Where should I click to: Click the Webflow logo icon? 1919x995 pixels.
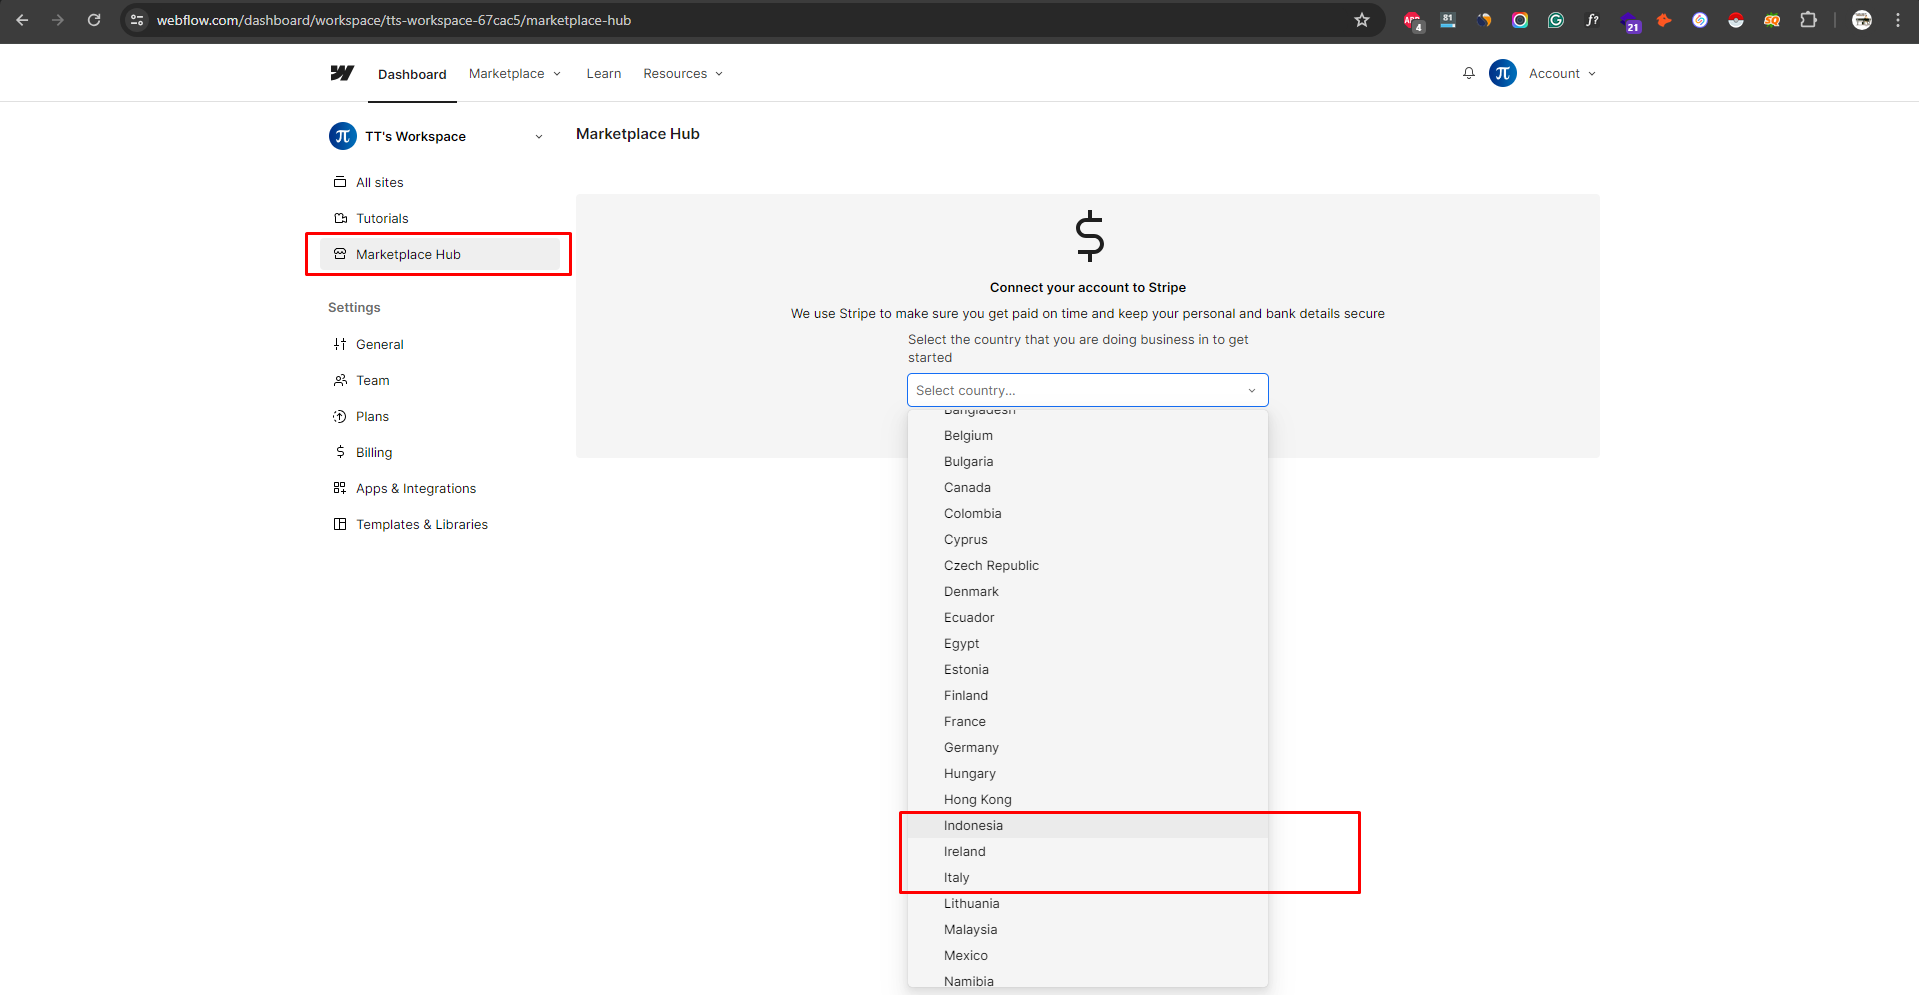coord(342,73)
